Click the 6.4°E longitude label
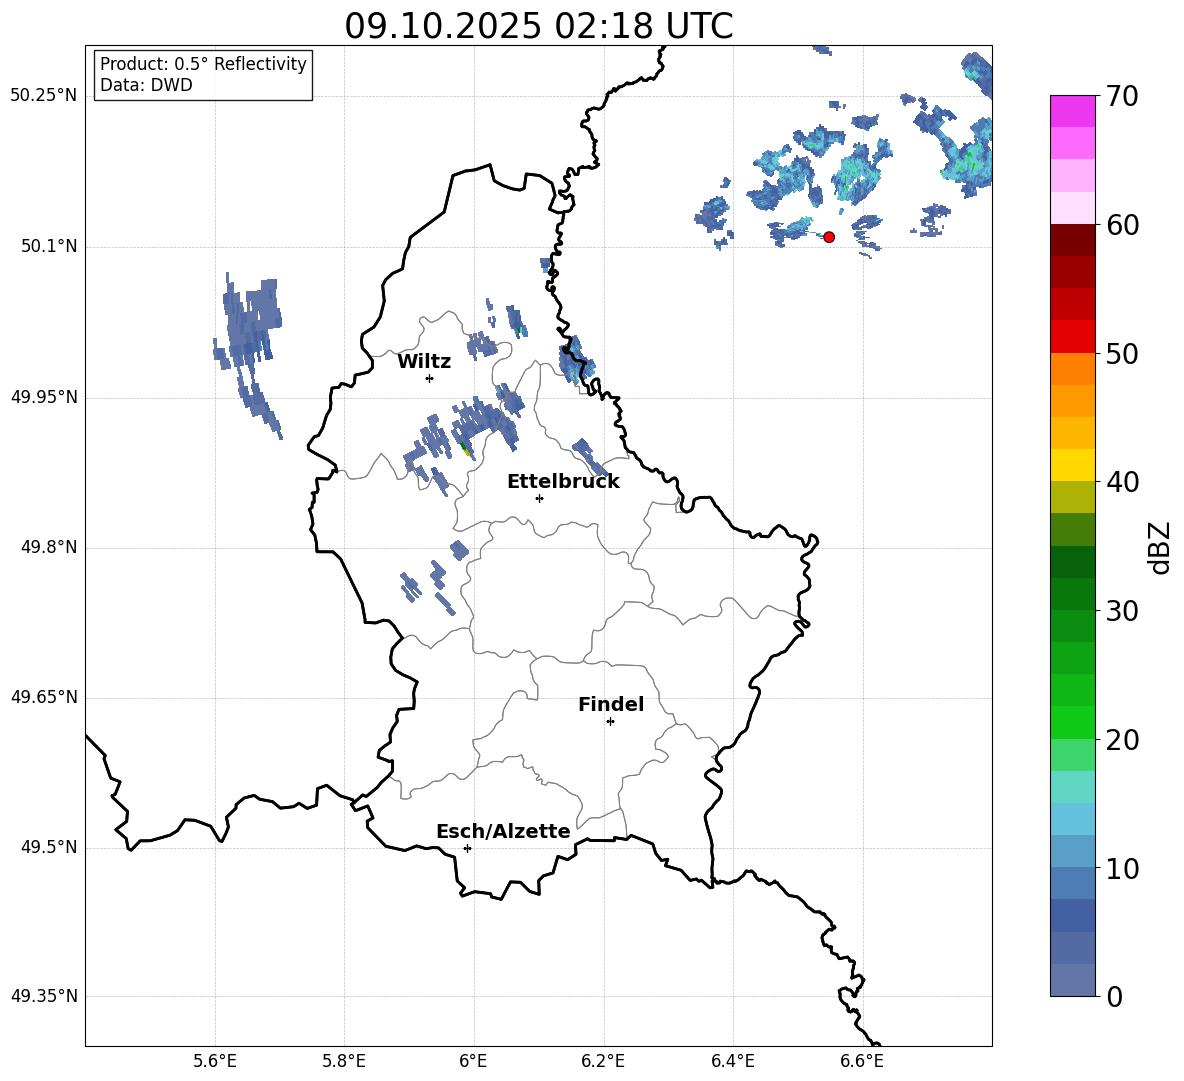 click(x=732, y=1062)
